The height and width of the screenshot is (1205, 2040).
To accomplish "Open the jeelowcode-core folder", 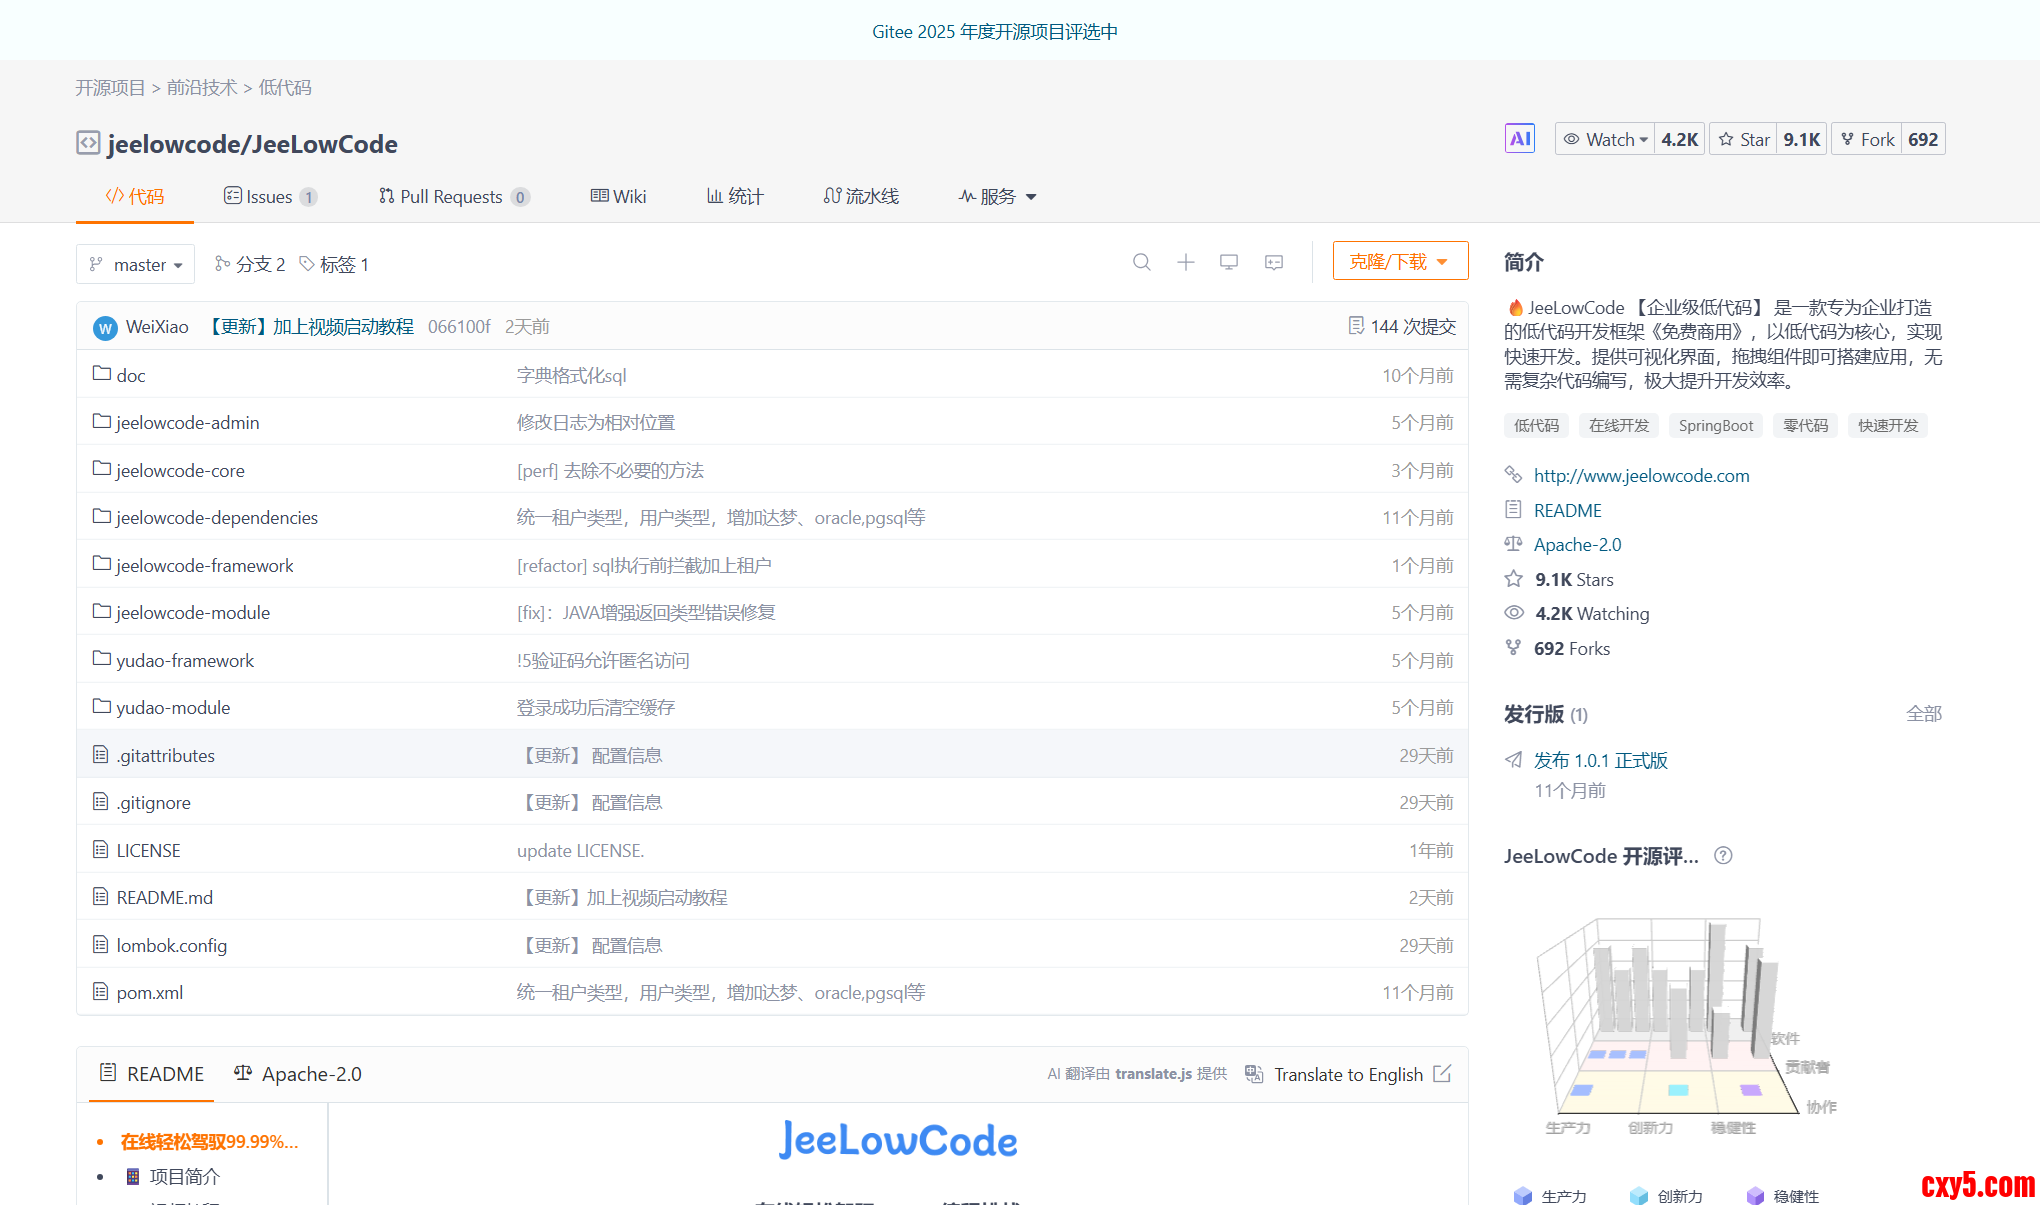I will pyautogui.click(x=180, y=471).
